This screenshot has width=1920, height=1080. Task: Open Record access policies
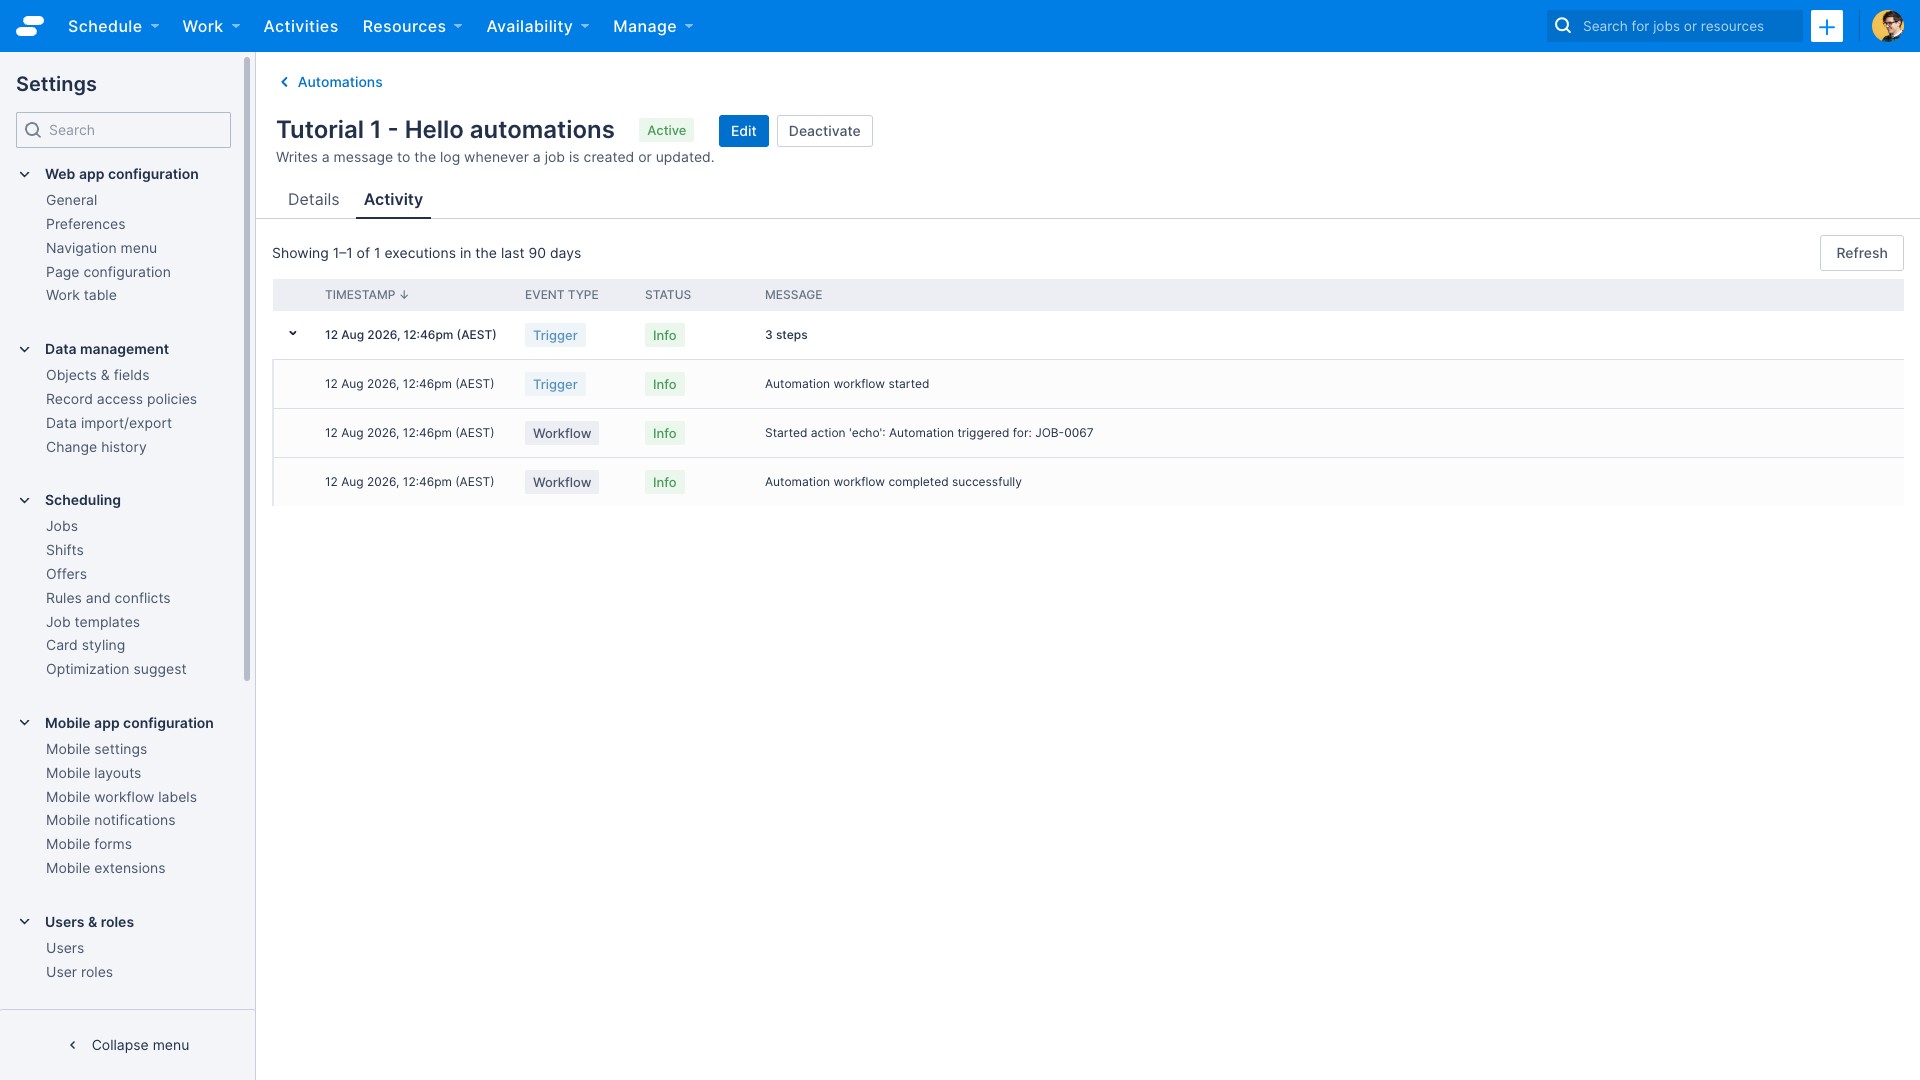121,399
